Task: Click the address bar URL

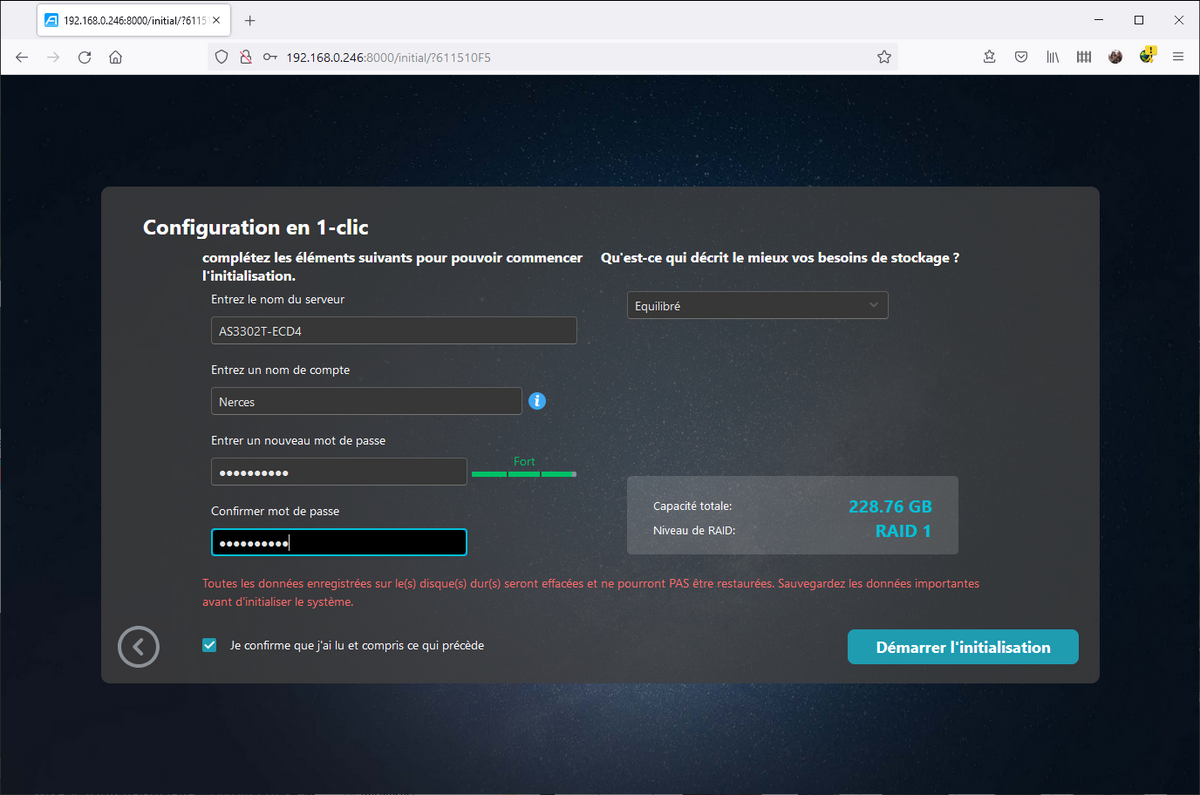Action: coord(388,57)
